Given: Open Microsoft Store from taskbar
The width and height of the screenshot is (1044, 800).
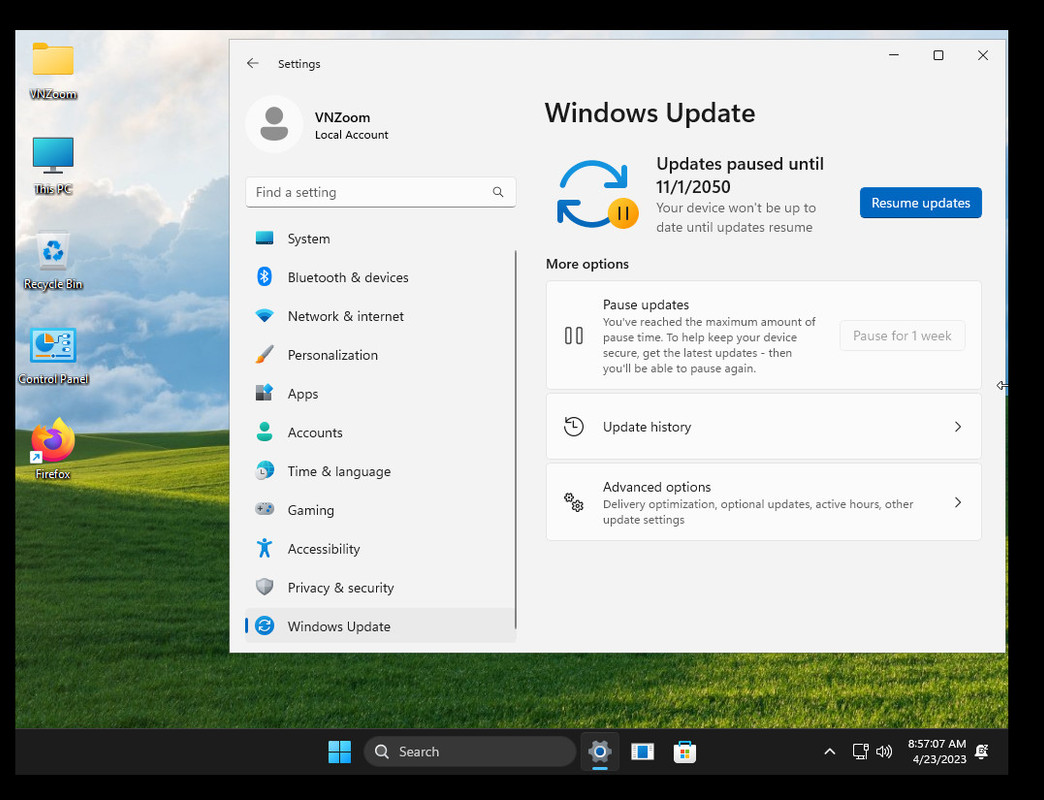Looking at the screenshot, I should coord(684,752).
